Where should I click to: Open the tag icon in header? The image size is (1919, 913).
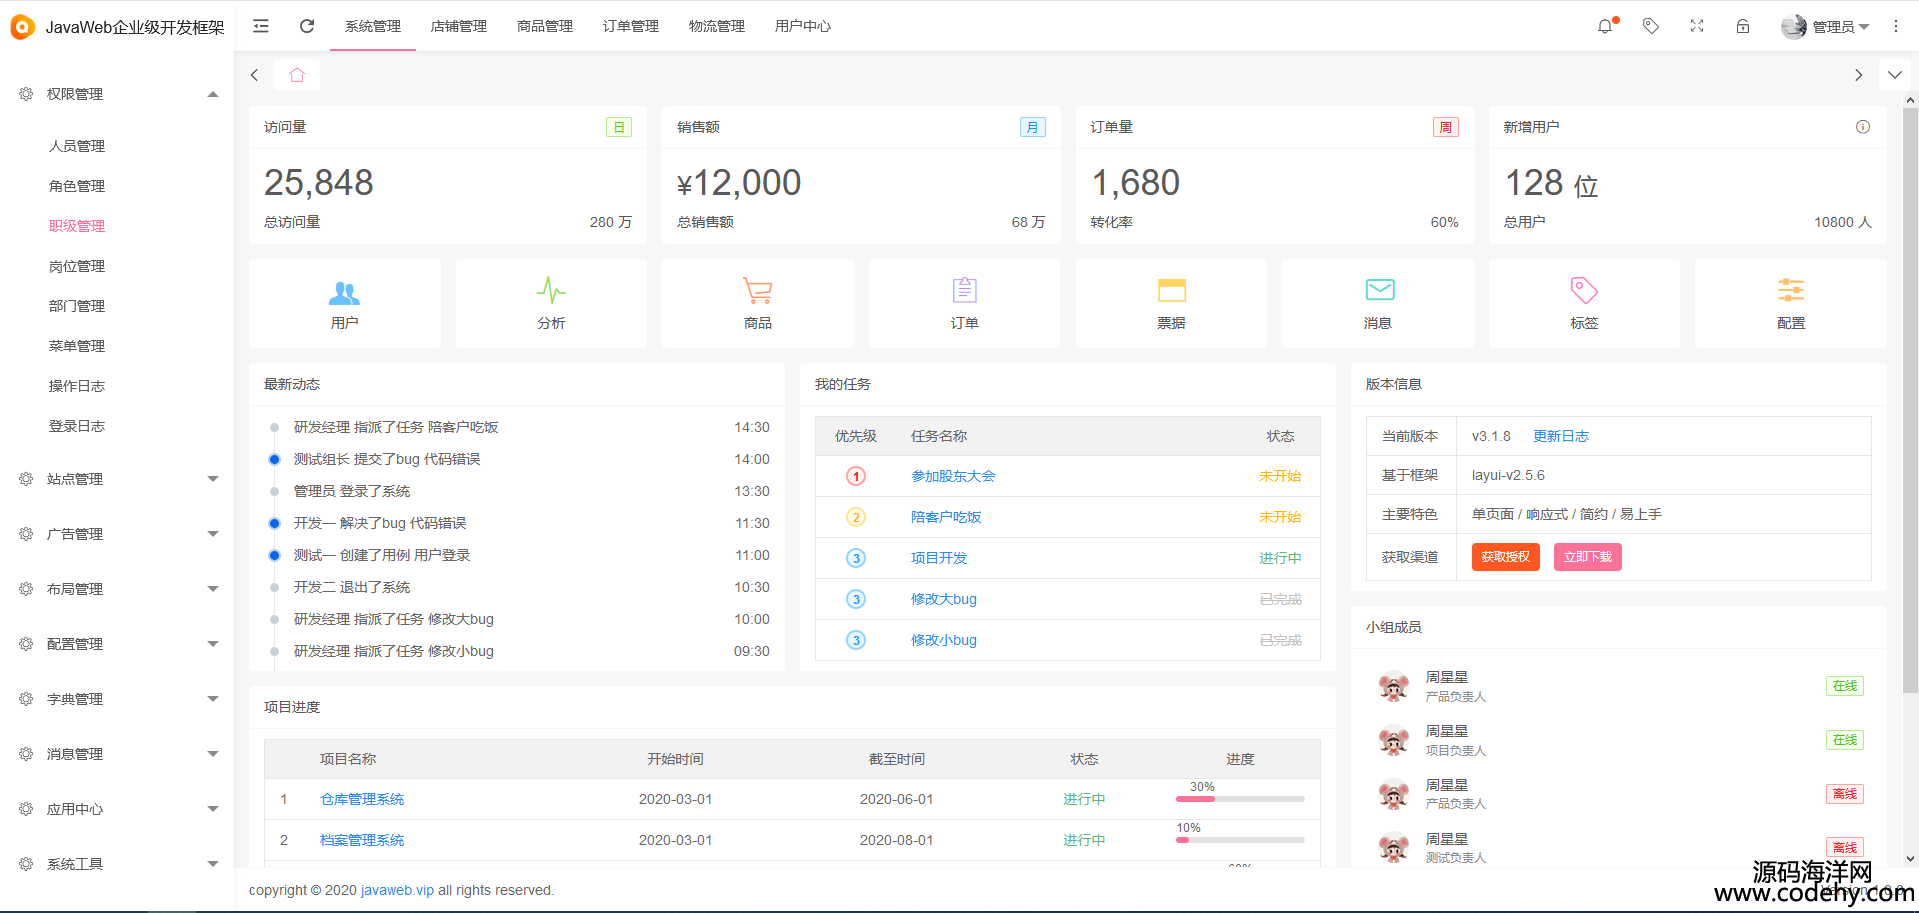(x=1651, y=26)
